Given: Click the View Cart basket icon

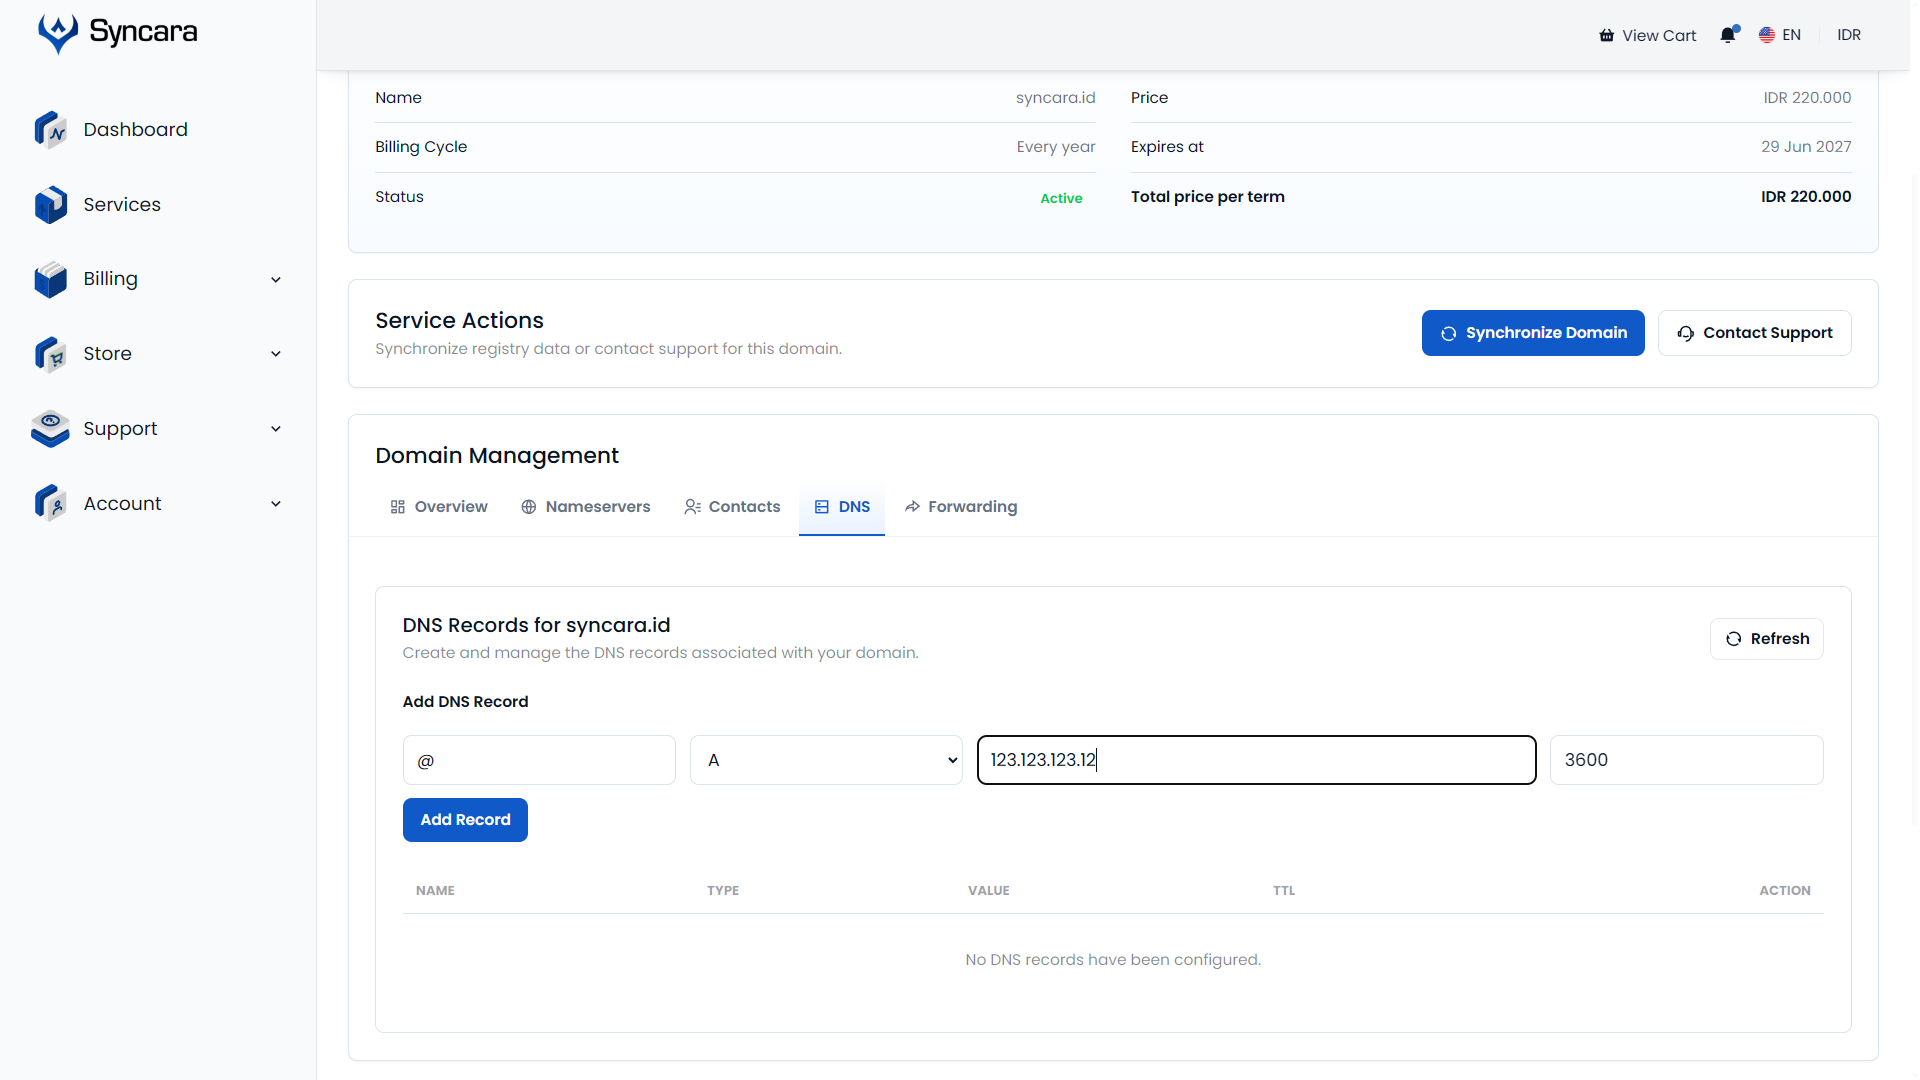Looking at the screenshot, I should click(x=1607, y=36).
